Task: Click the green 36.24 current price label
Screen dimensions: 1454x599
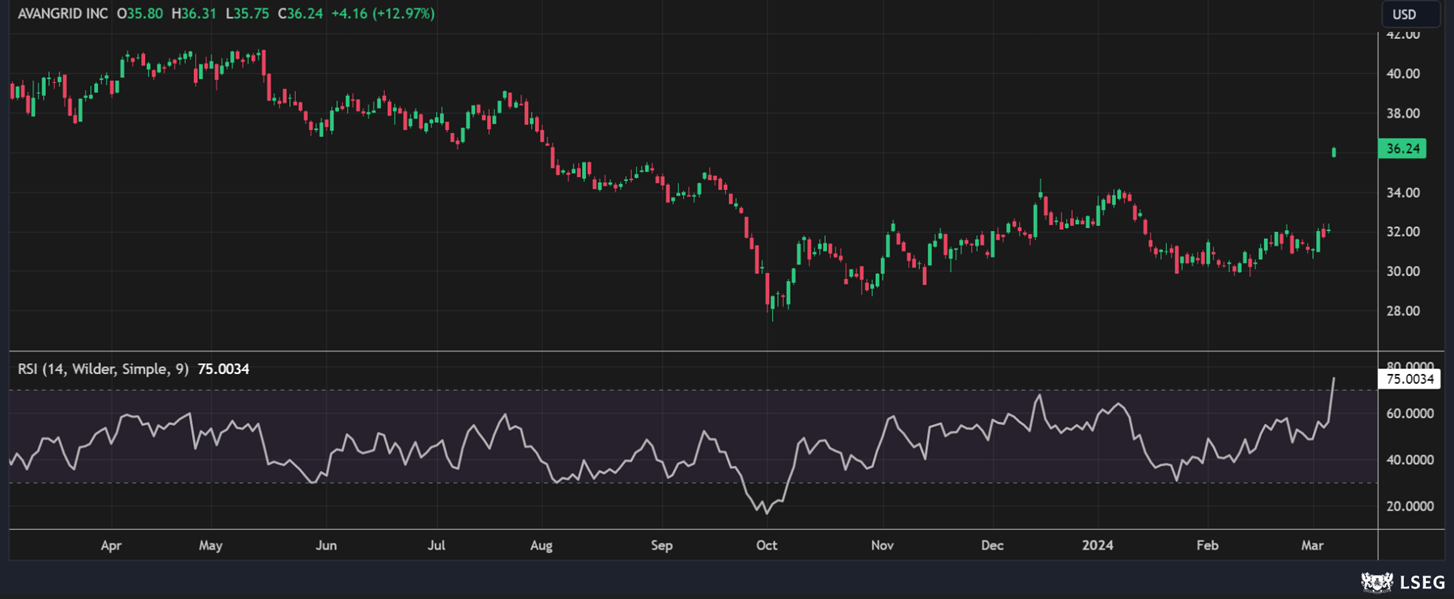Action: (x=1400, y=149)
